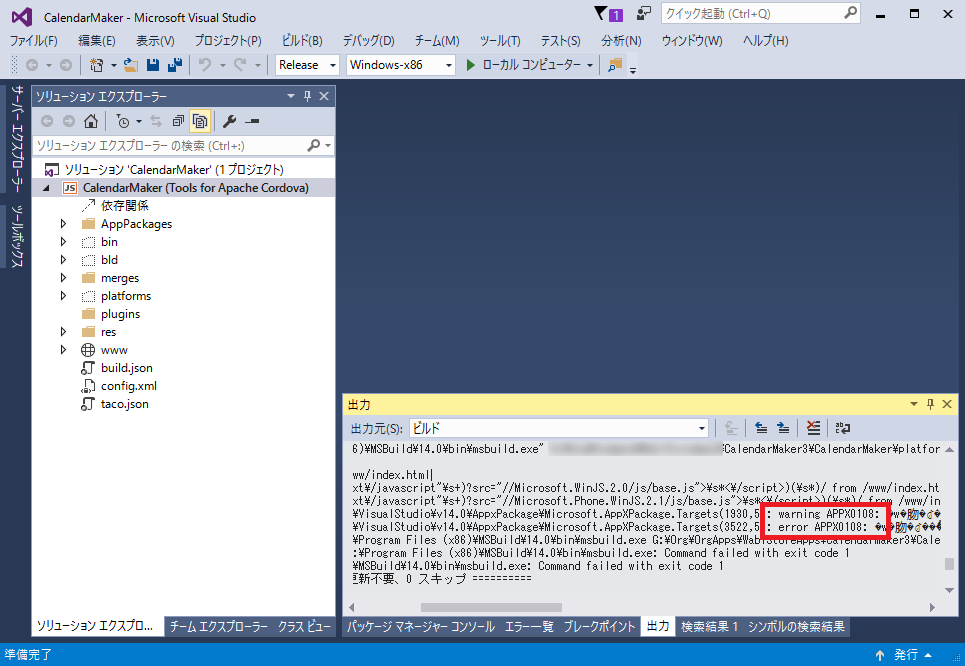The width and height of the screenshot is (965, 666).
Task: Open the サーバー エクスプローラー side tab
Action: pyautogui.click(x=18, y=138)
